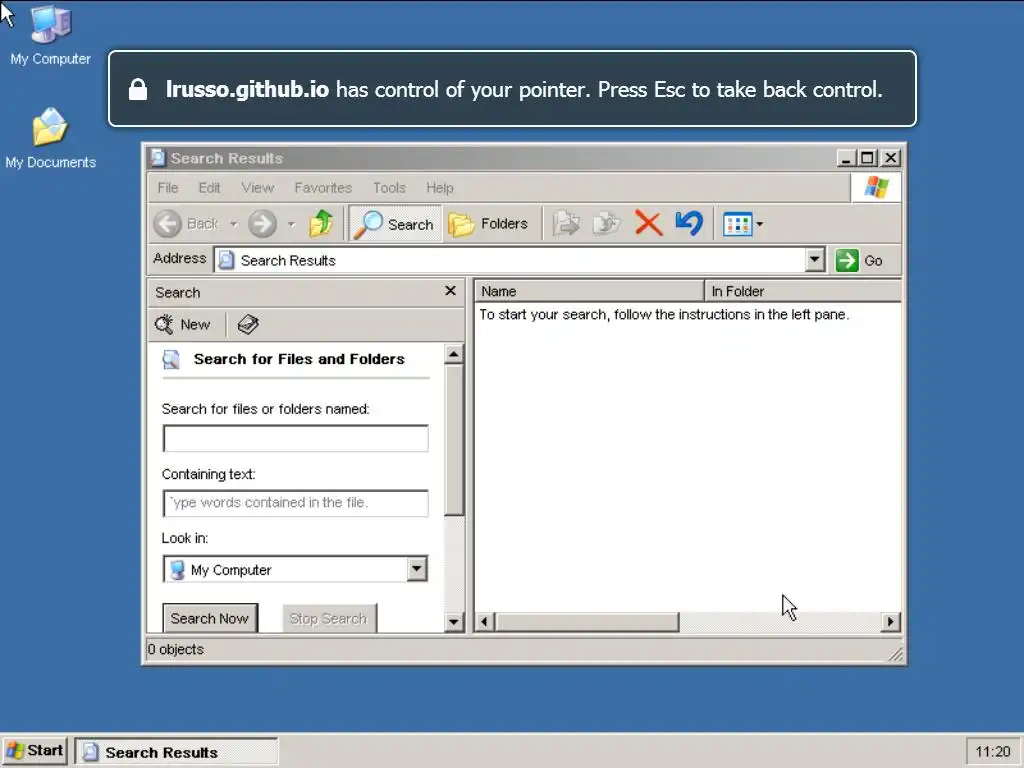Open the Start menu

pyautogui.click(x=35, y=751)
